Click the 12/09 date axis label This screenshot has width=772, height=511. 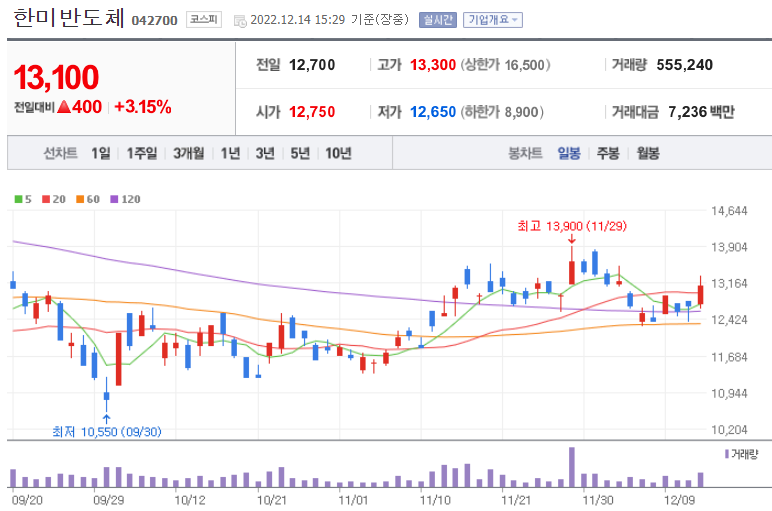point(679,500)
